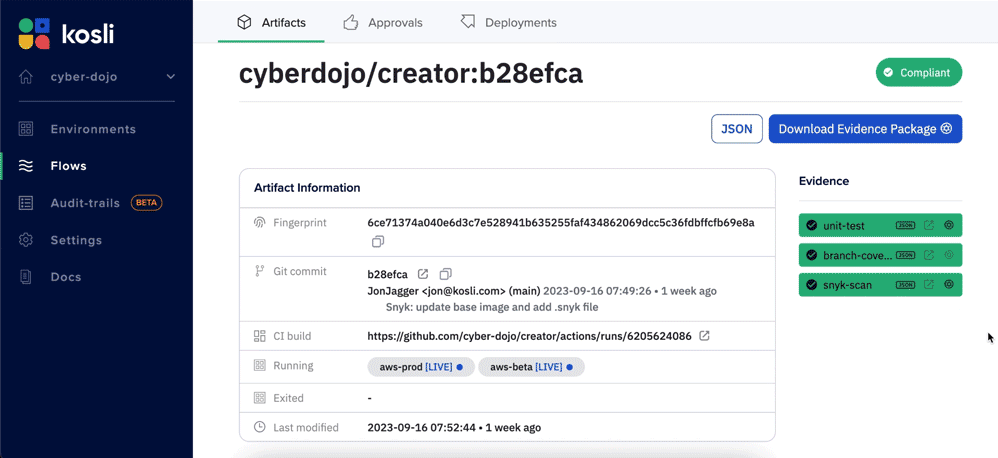Click the Audit-trails list icon
The width and height of the screenshot is (998, 458).
[x=26, y=204]
